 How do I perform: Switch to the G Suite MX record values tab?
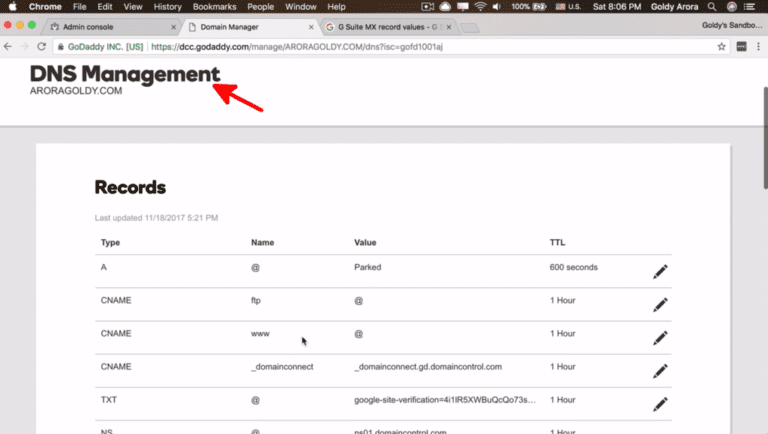tap(387, 27)
